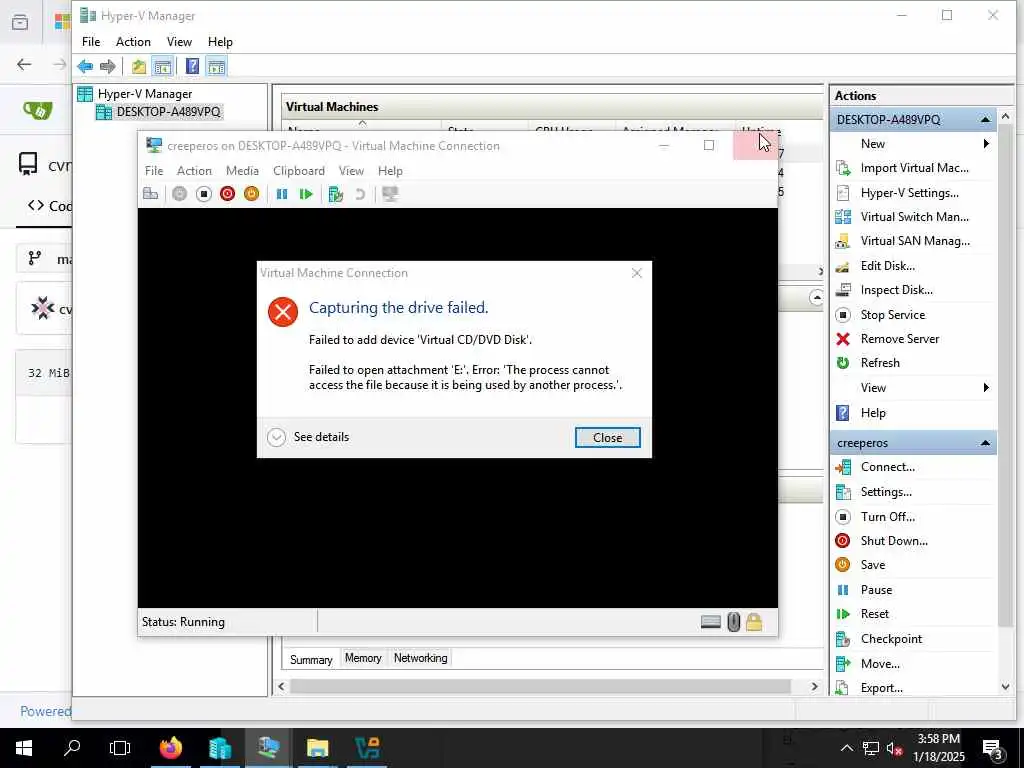Viewport: 1024px width, 768px height.
Task: Collapse the creeperos actions section
Action: [x=985, y=443]
